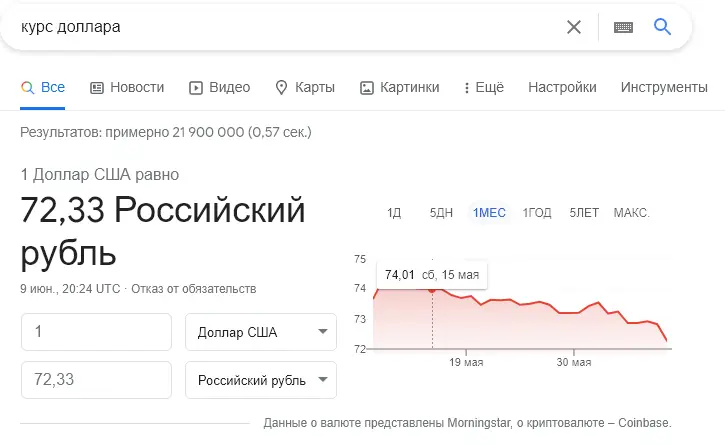The width and height of the screenshot is (725, 445).
Task: Click the chart data point marker at 15 мая
Action: point(432,290)
